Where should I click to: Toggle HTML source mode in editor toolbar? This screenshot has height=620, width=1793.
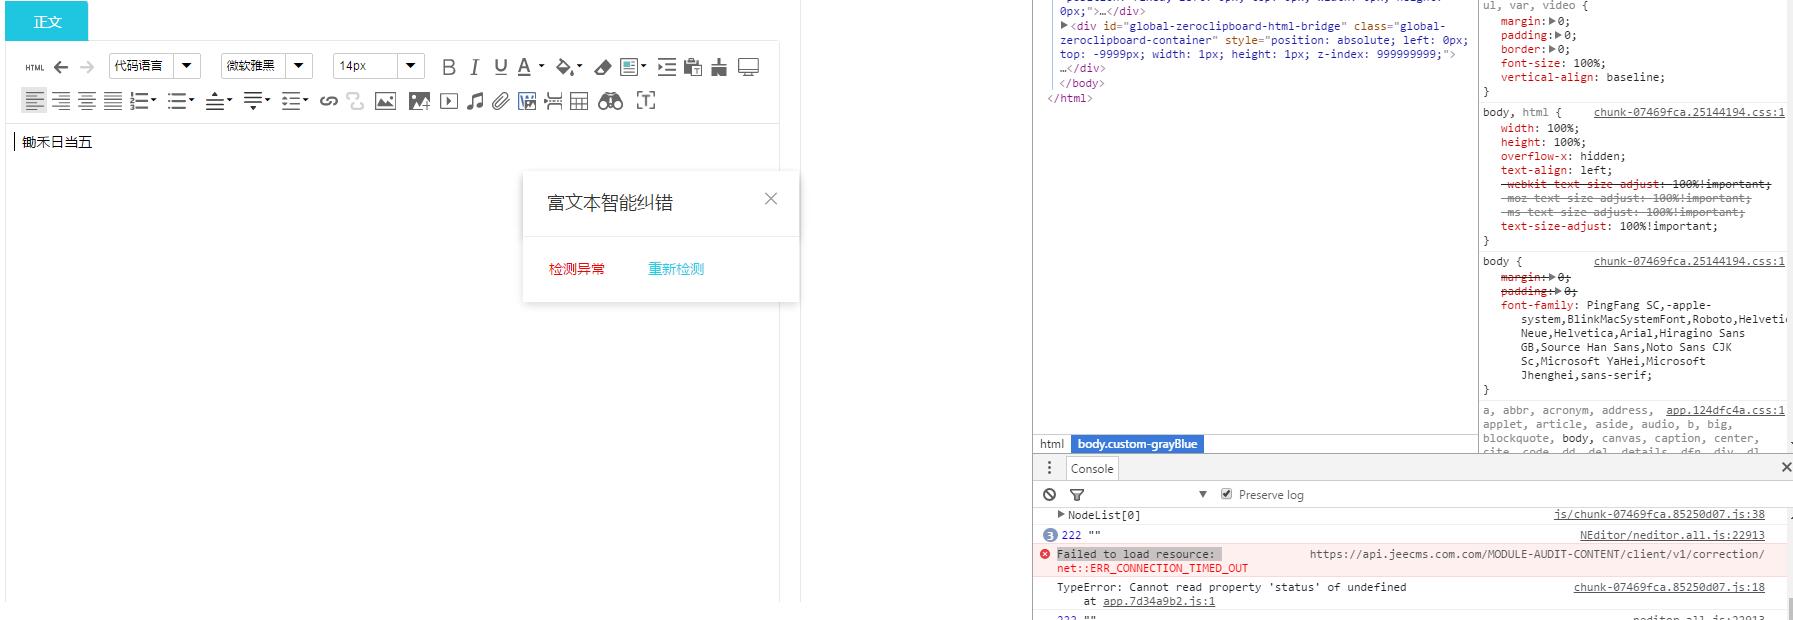click(35, 68)
